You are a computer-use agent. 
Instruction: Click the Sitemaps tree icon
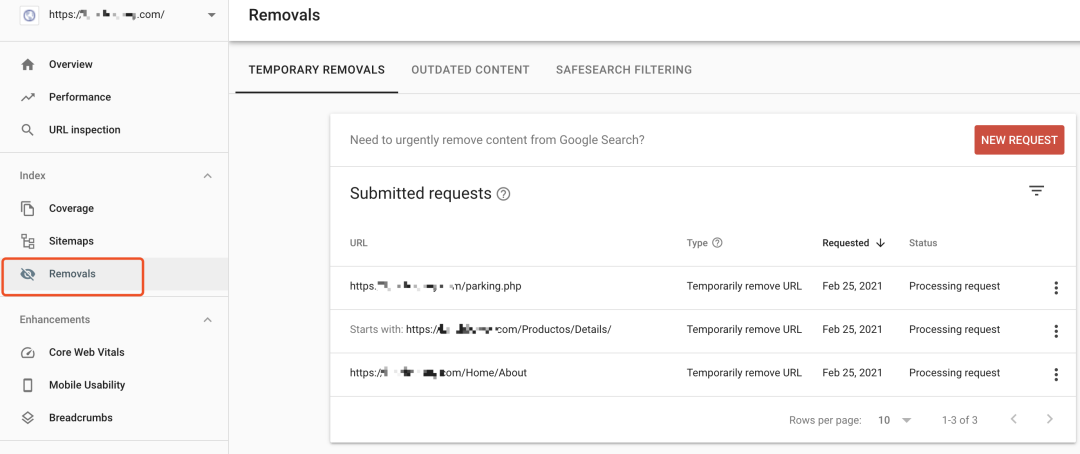(28, 241)
